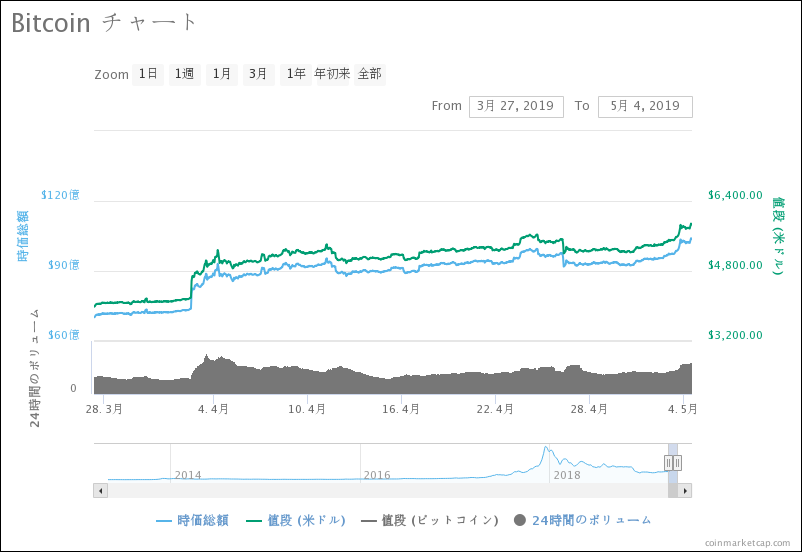Click the $90億 axis label
This screenshot has width=802, height=552.
pyautogui.click(x=64, y=265)
